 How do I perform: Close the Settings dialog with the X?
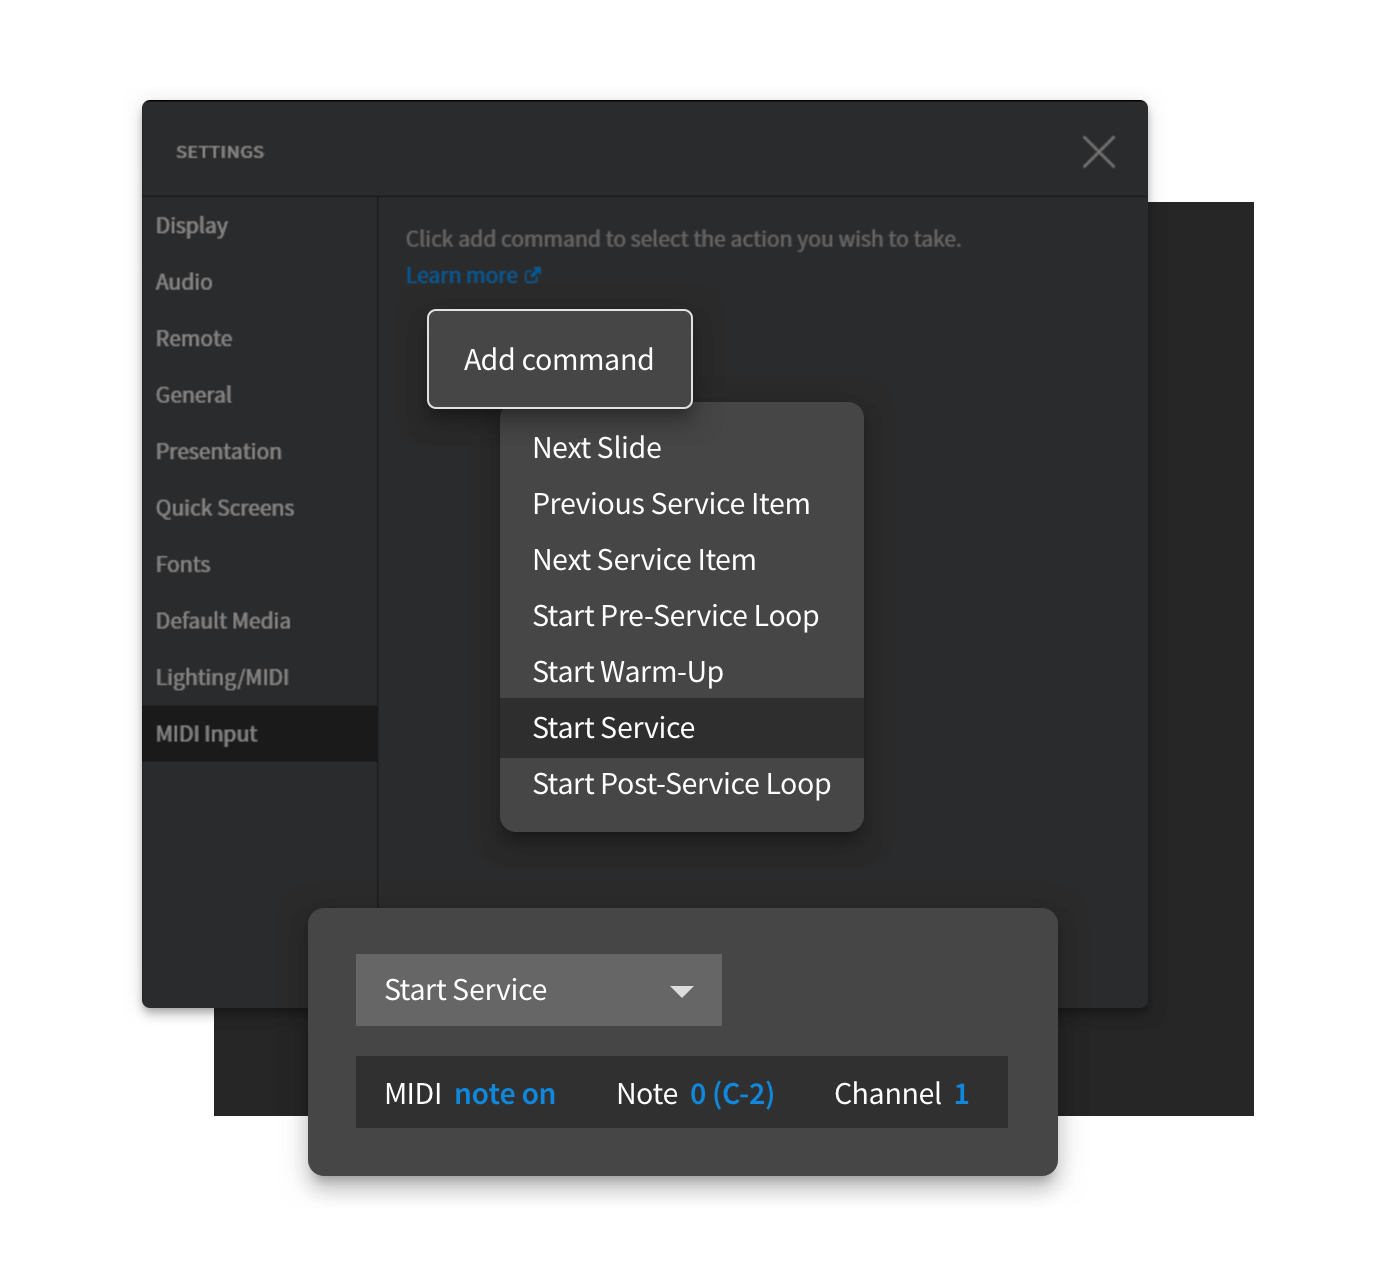1098,152
